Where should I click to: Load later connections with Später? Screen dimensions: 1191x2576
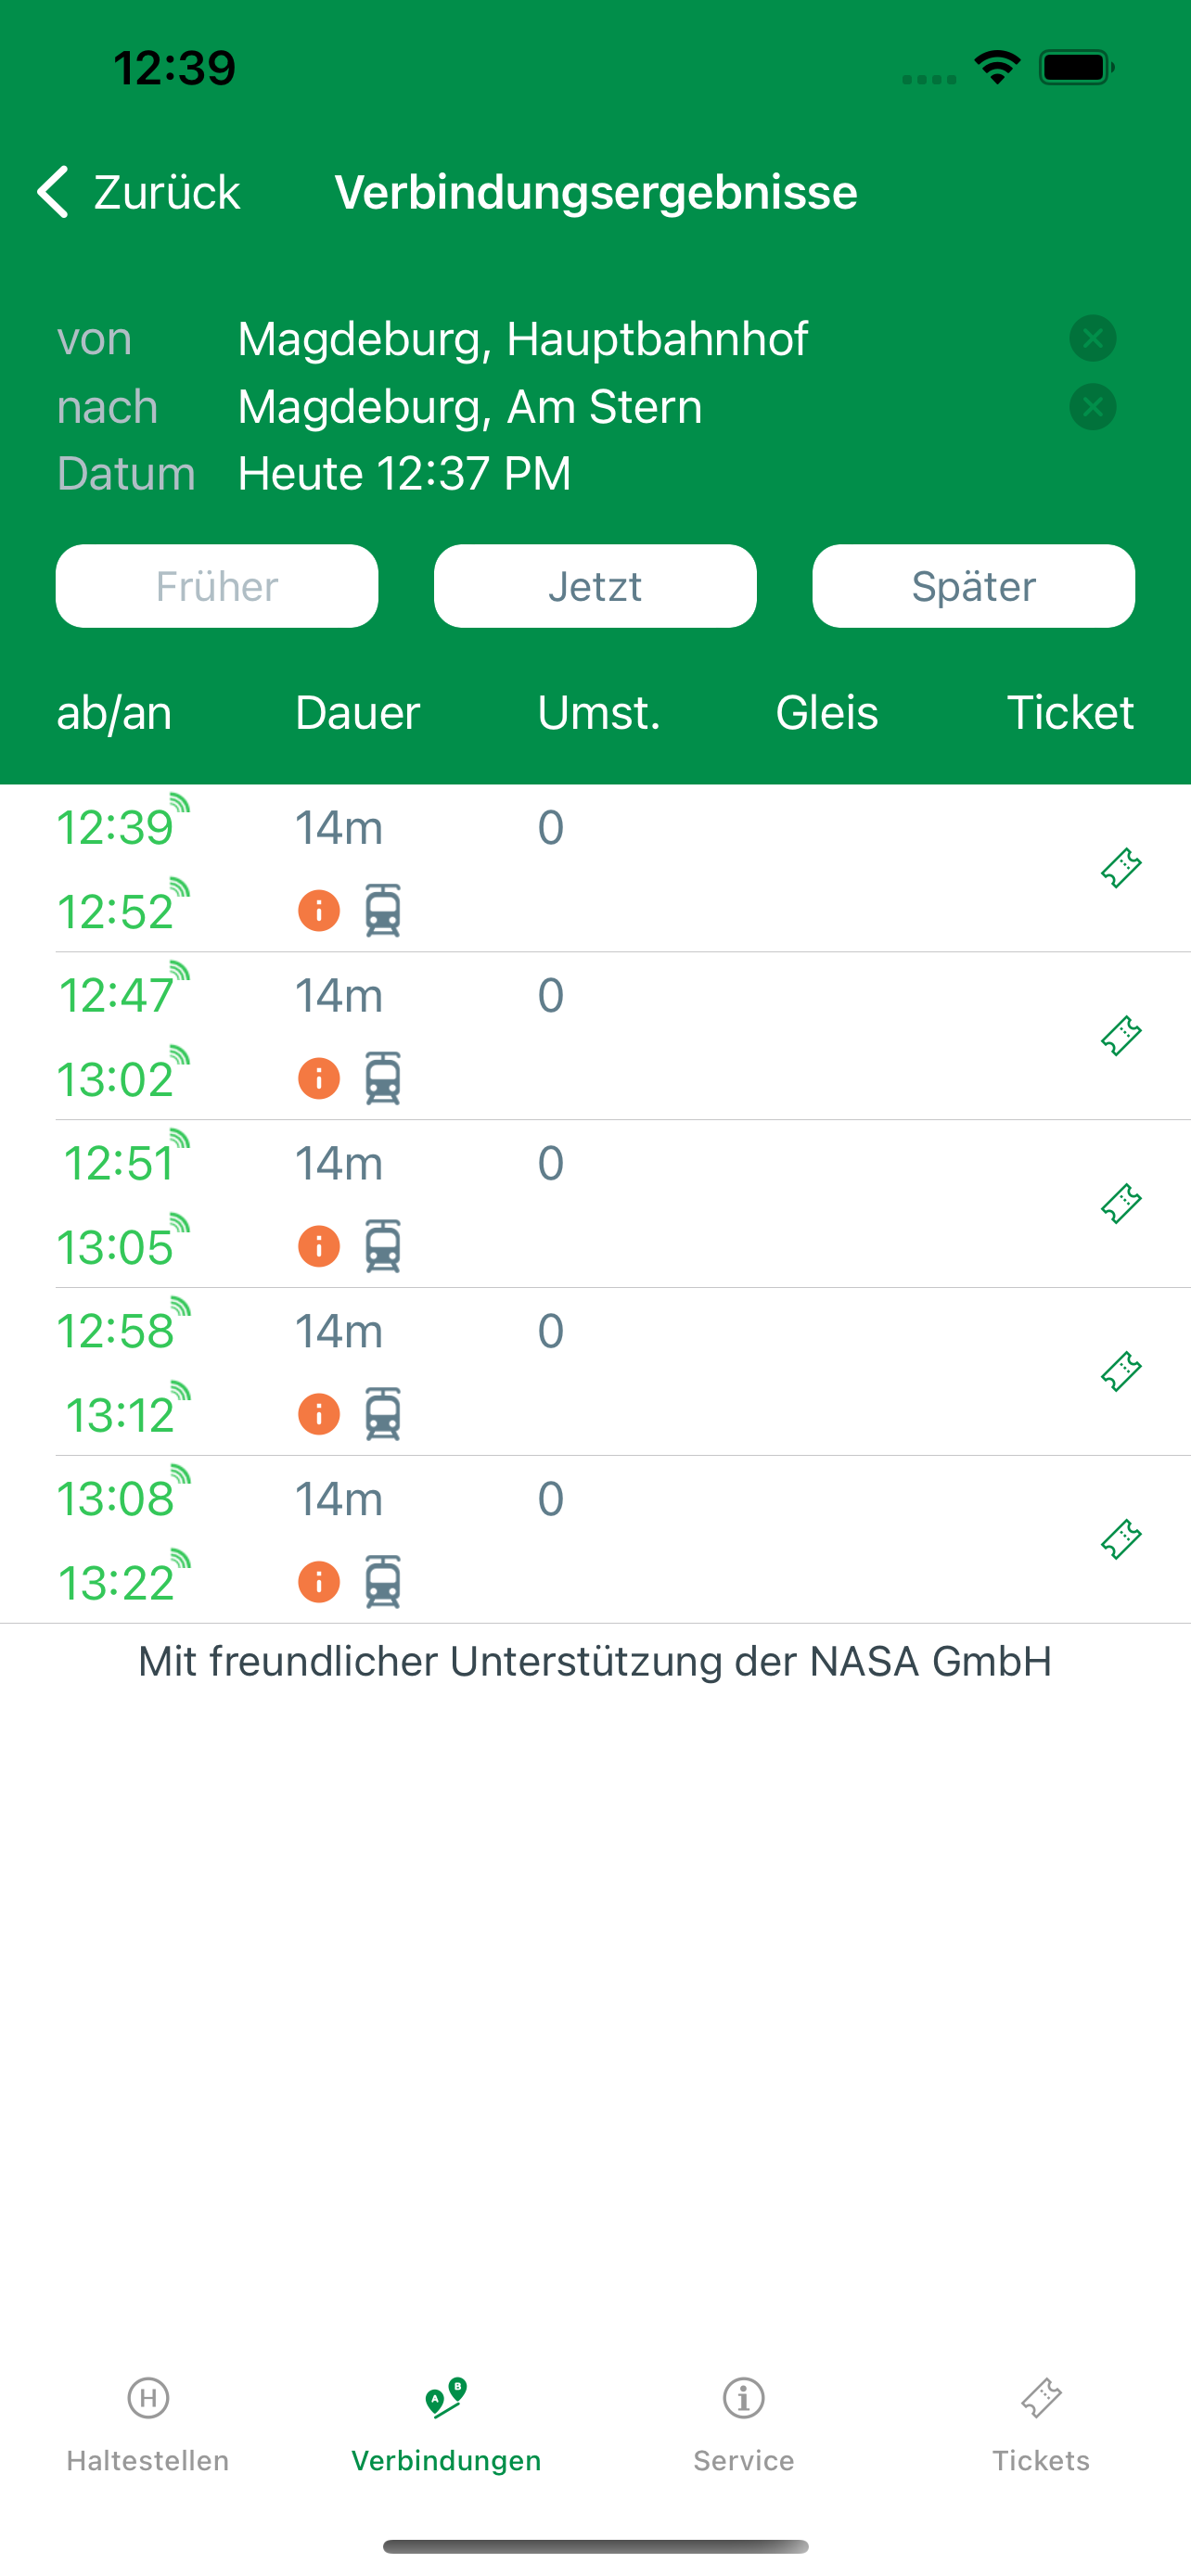(x=973, y=586)
